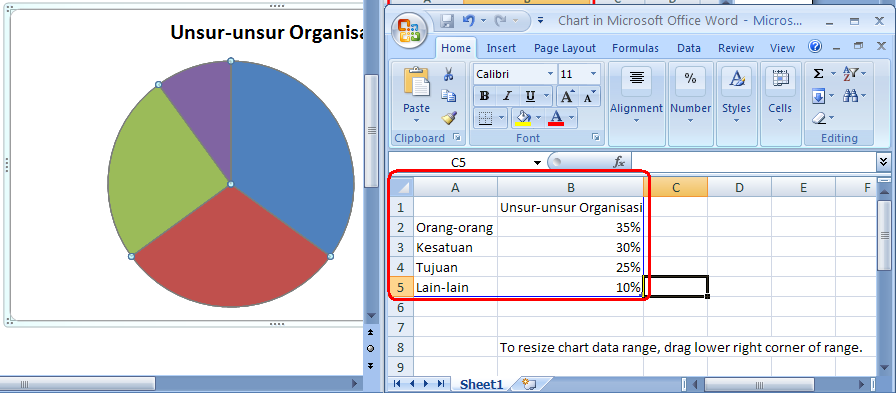
Task: Toggle Underline formatting
Action: [x=530, y=96]
